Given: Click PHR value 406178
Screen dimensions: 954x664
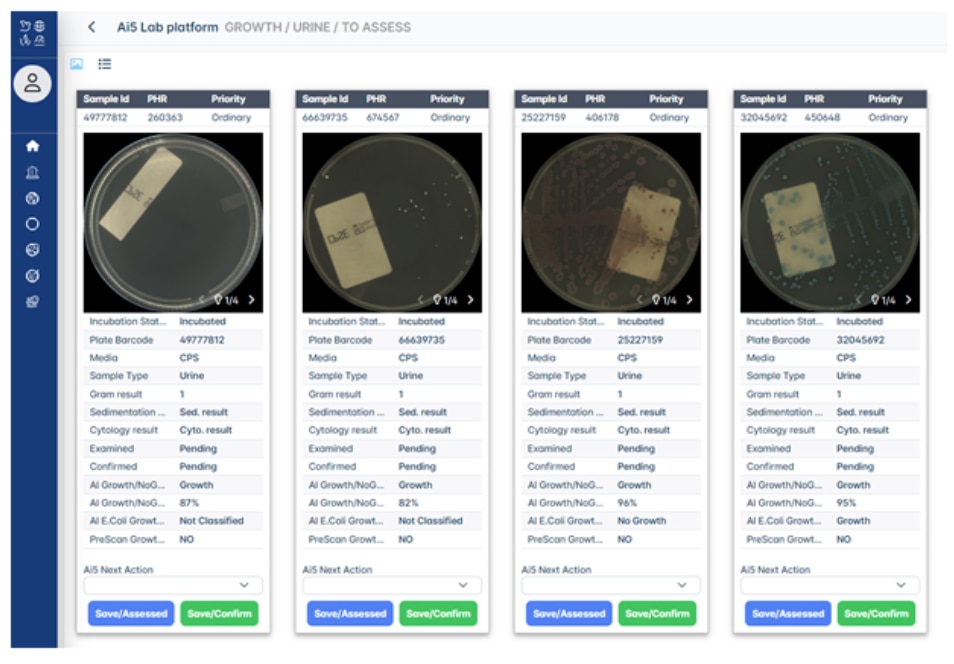Looking at the screenshot, I should click(602, 117).
